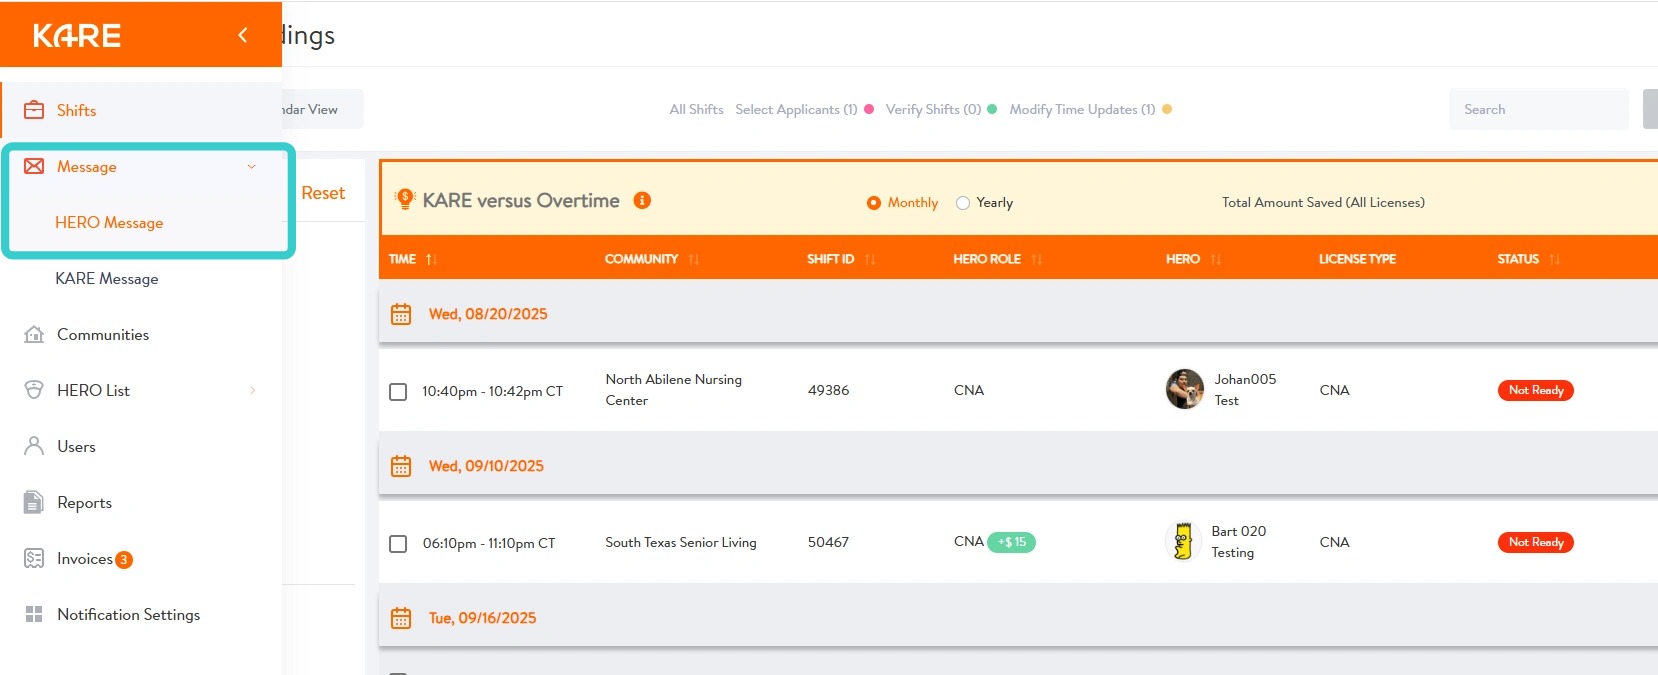Click the Bart 020 Testing hero name
The height and width of the screenshot is (675, 1658).
tap(1238, 542)
